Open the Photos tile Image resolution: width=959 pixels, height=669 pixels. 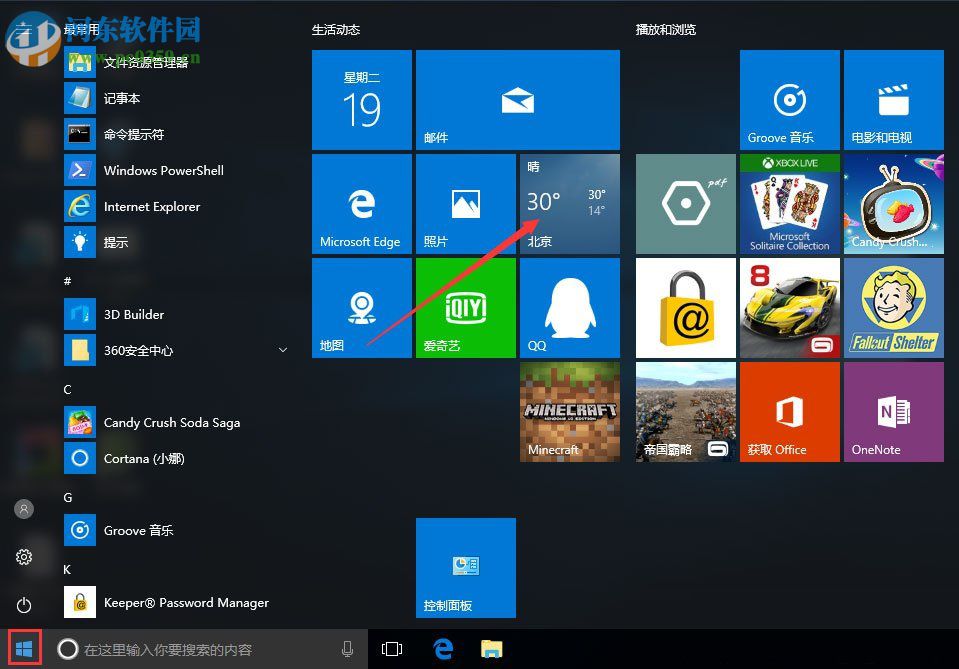pyautogui.click(x=465, y=204)
